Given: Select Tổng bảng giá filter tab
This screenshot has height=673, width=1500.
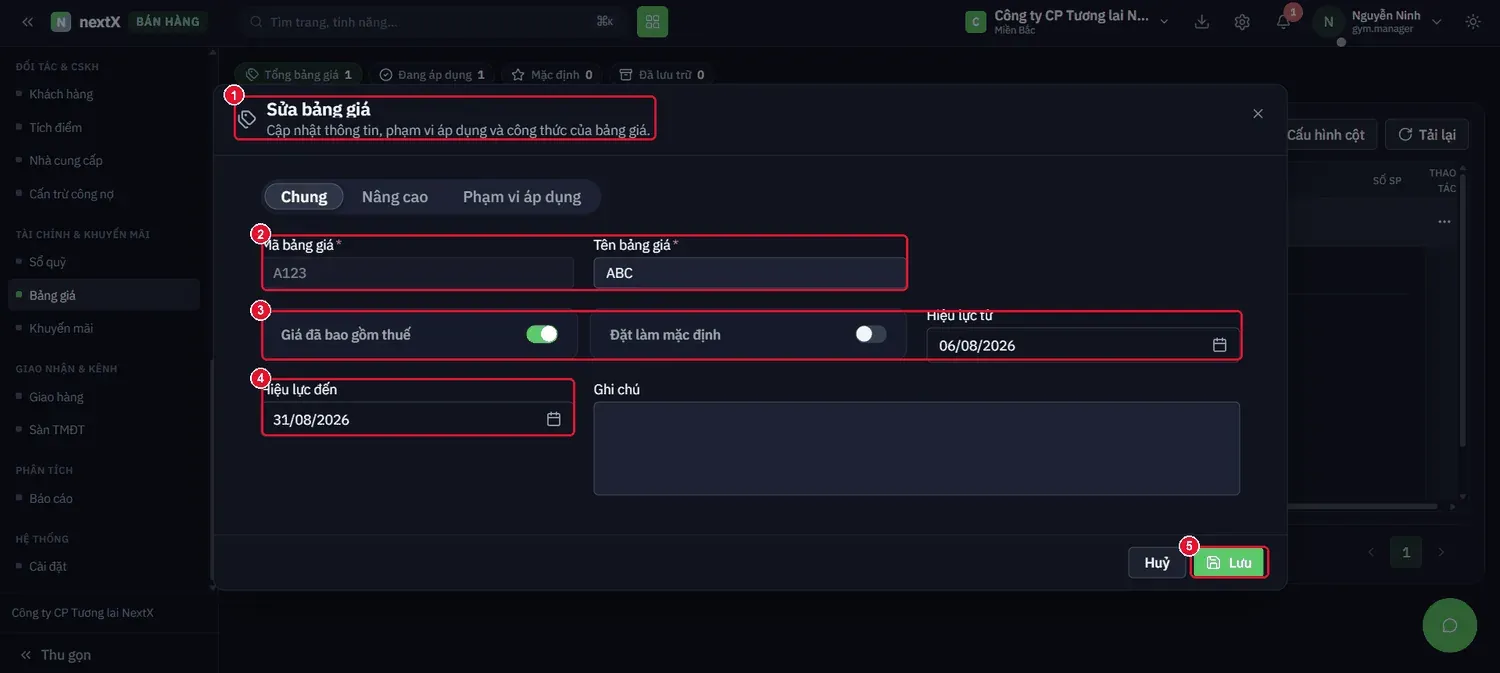Looking at the screenshot, I should (298, 75).
